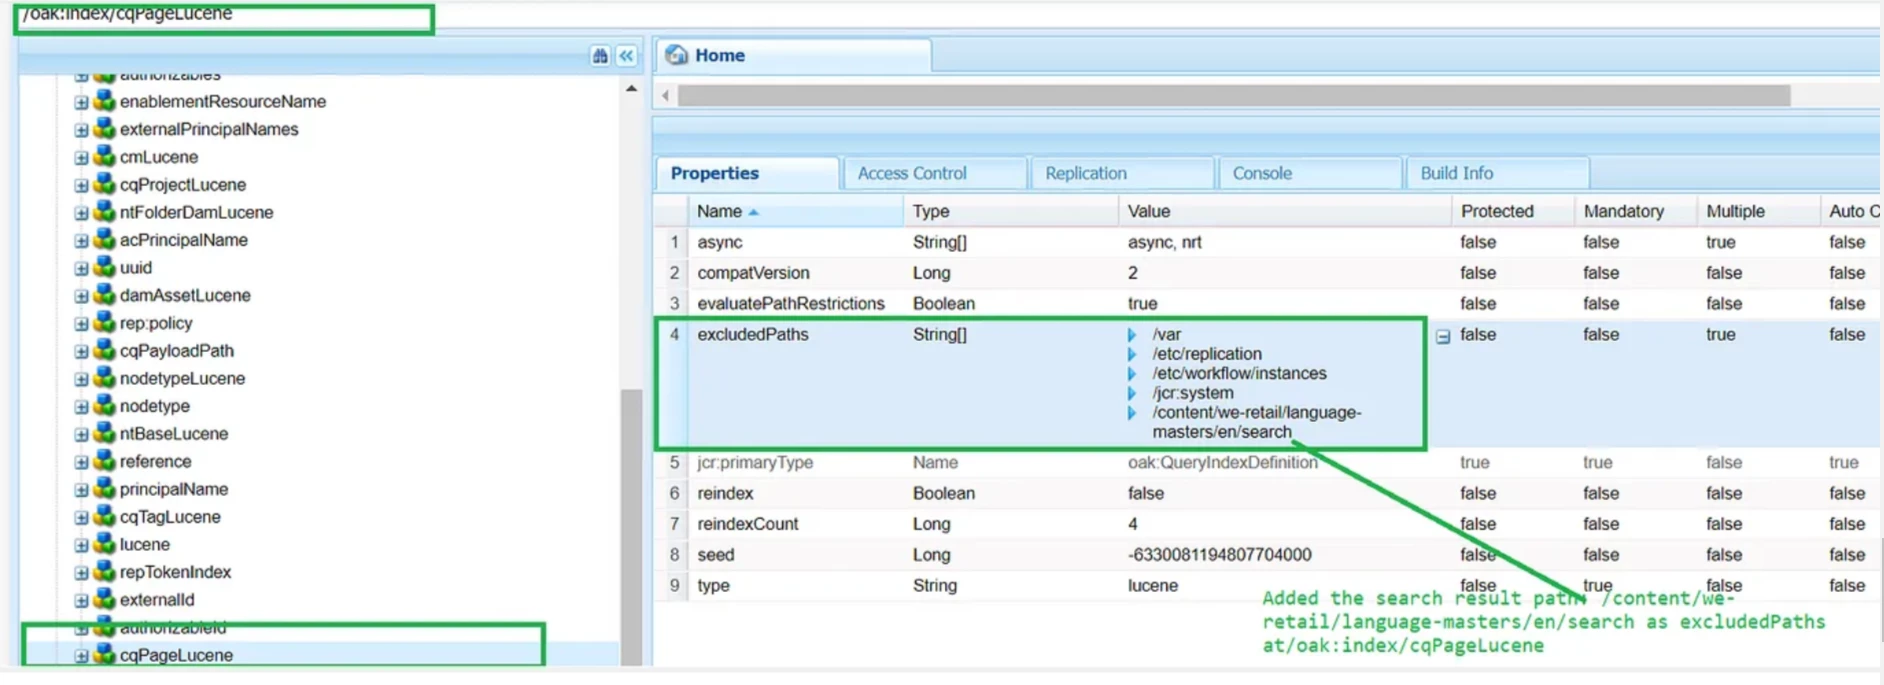Click the ntFolderDamLucene node icon
1884x685 pixels.
(x=104, y=212)
